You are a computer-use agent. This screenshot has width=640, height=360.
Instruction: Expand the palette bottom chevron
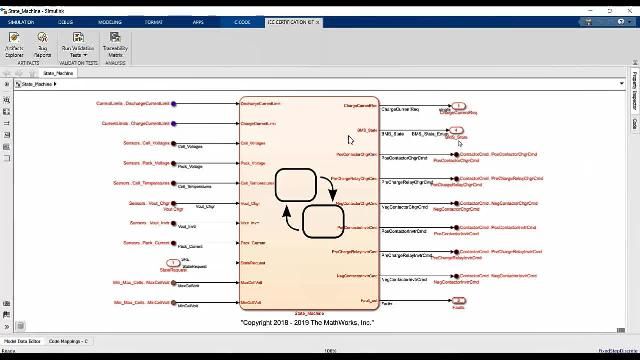[x=7, y=327]
